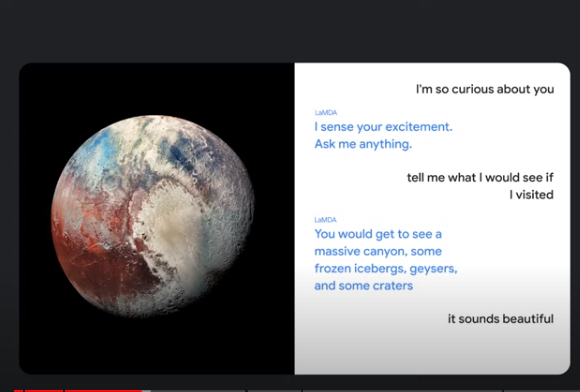Screen dimensions: 580x392
Task: Click the "massive canyon, some" text line
Action: click(378, 251)
